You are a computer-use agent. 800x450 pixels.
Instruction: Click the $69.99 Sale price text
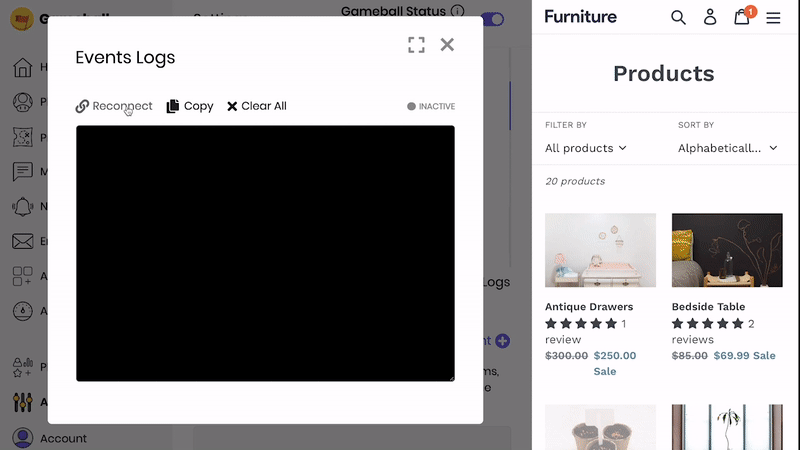(x=744, y=356)
